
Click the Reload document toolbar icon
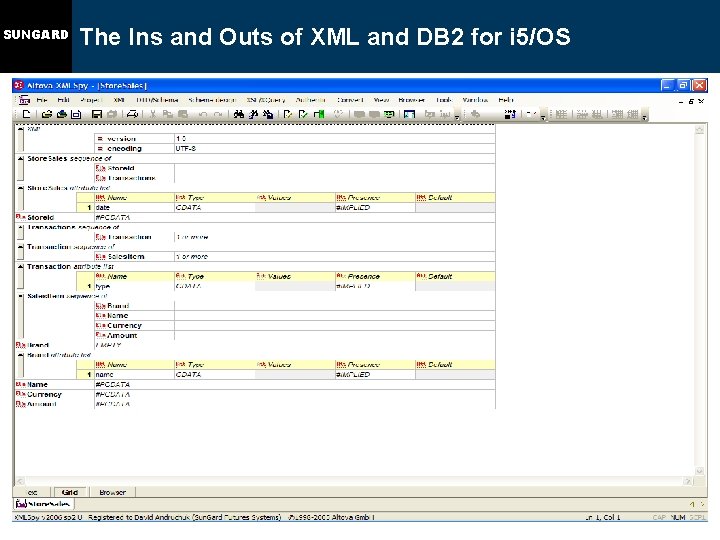[x=76, y=114]
